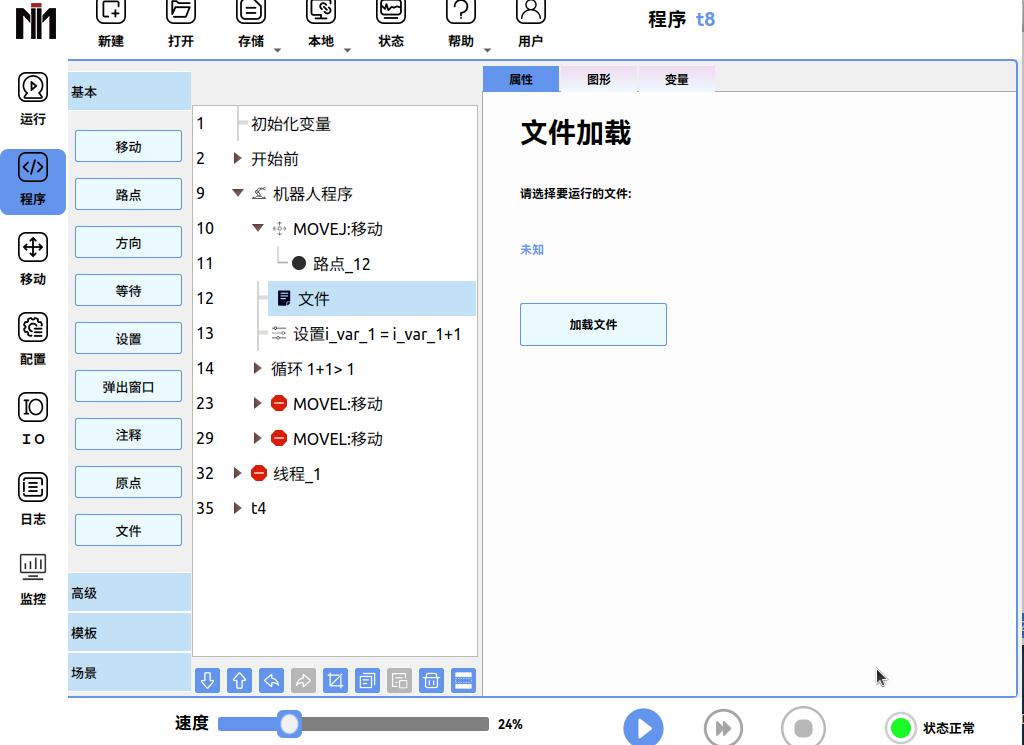Switch to the 变量 tab
Image resolution: width=1024 pixels, height=745 pixels.
(x=676, y=79)
